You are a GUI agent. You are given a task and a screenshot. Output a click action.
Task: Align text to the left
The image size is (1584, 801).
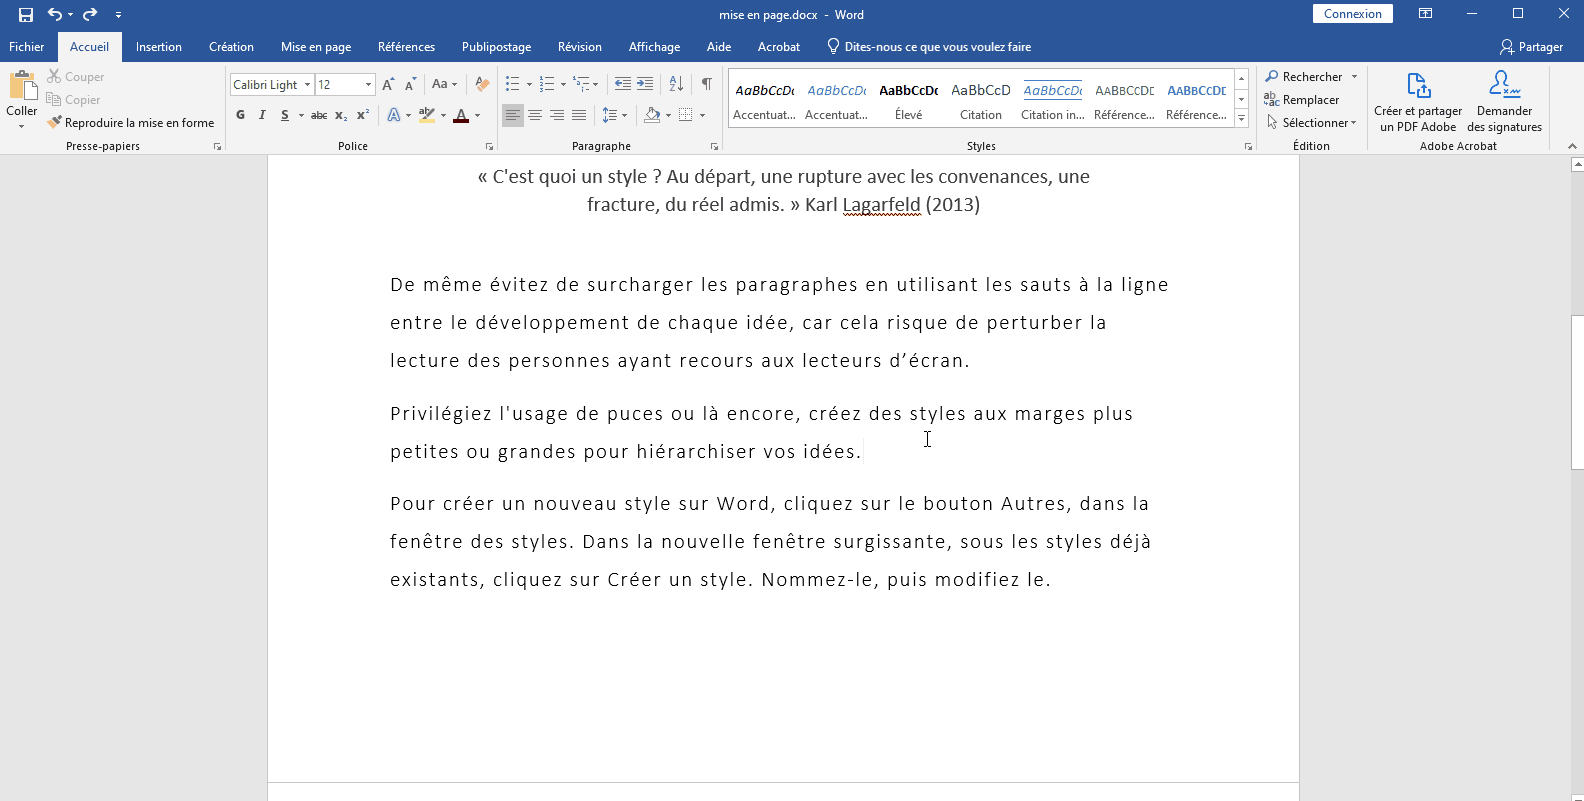[512, 115]
